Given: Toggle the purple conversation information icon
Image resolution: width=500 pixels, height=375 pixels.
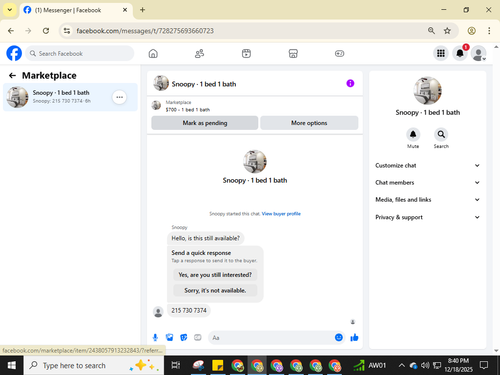Looking at the screenshot, I should [x=350, y=83].
